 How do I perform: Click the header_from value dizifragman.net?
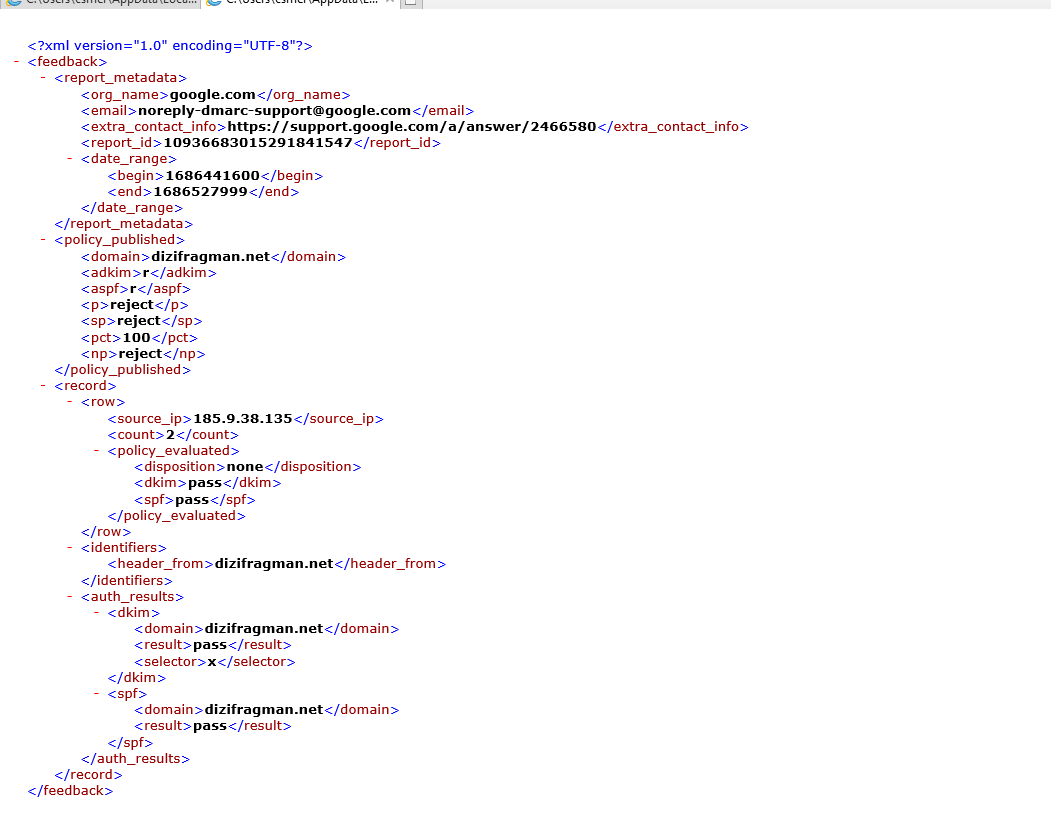[x=274, y=565]
